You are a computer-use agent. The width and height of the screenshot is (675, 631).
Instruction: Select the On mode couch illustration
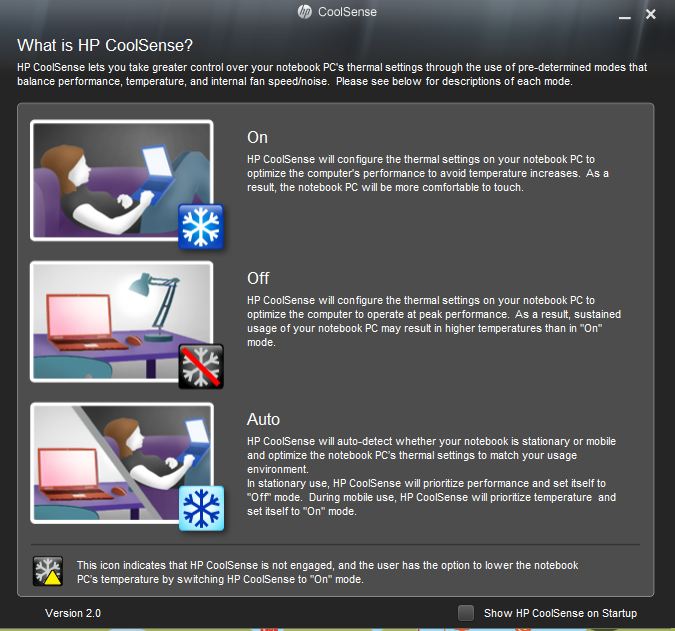pos(122,180)
